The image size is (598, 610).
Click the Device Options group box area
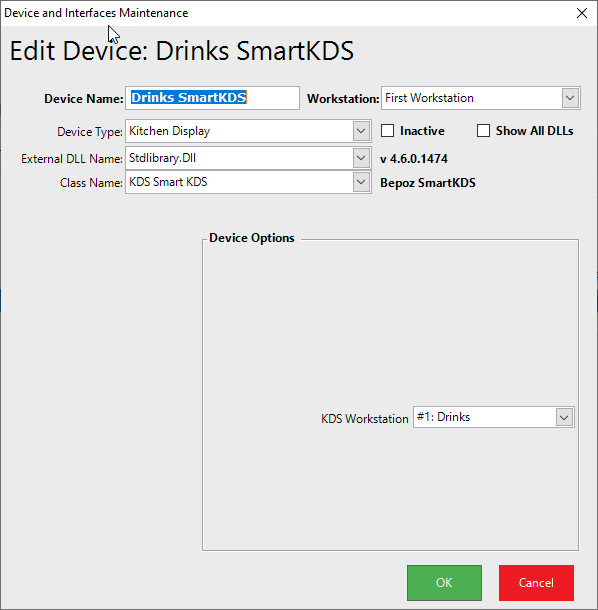click(390, 395)
